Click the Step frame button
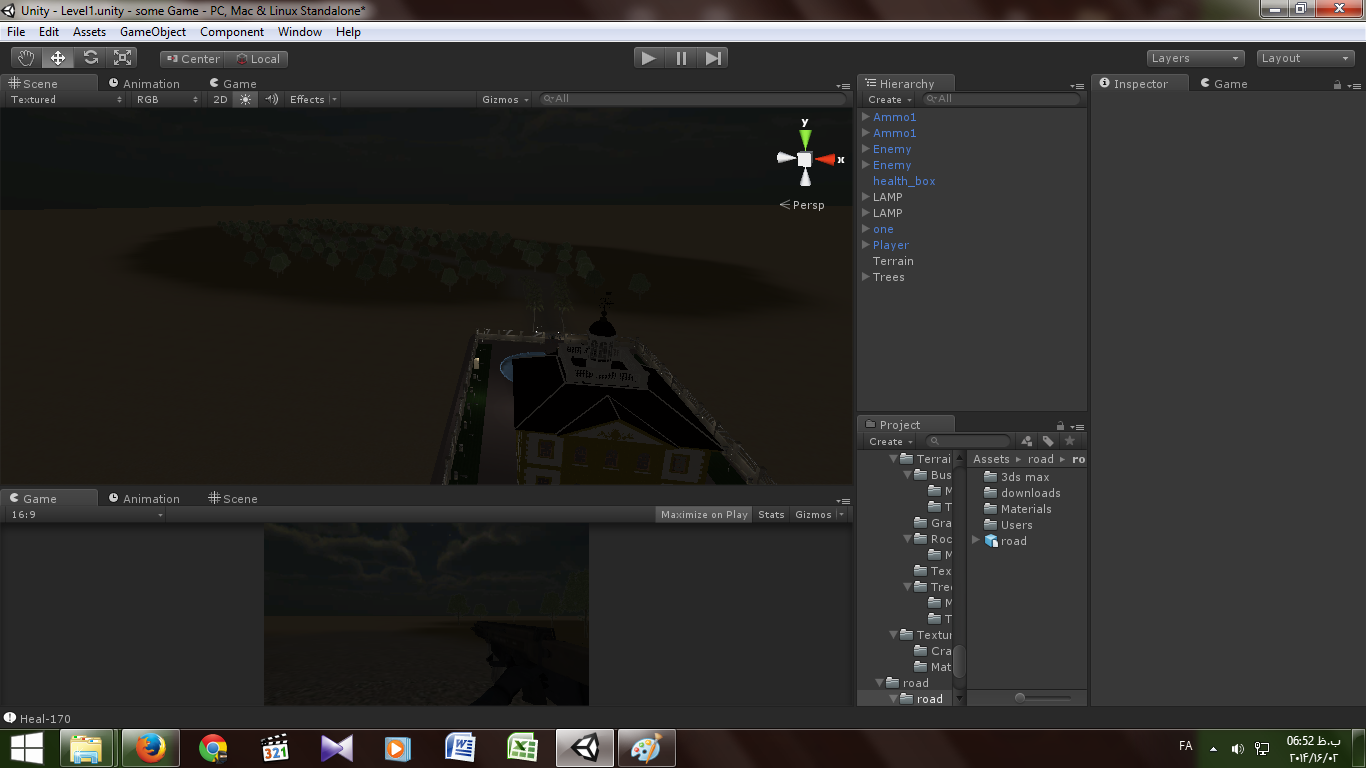Screen dimensions: 1366x768 [x=713, y=58]
